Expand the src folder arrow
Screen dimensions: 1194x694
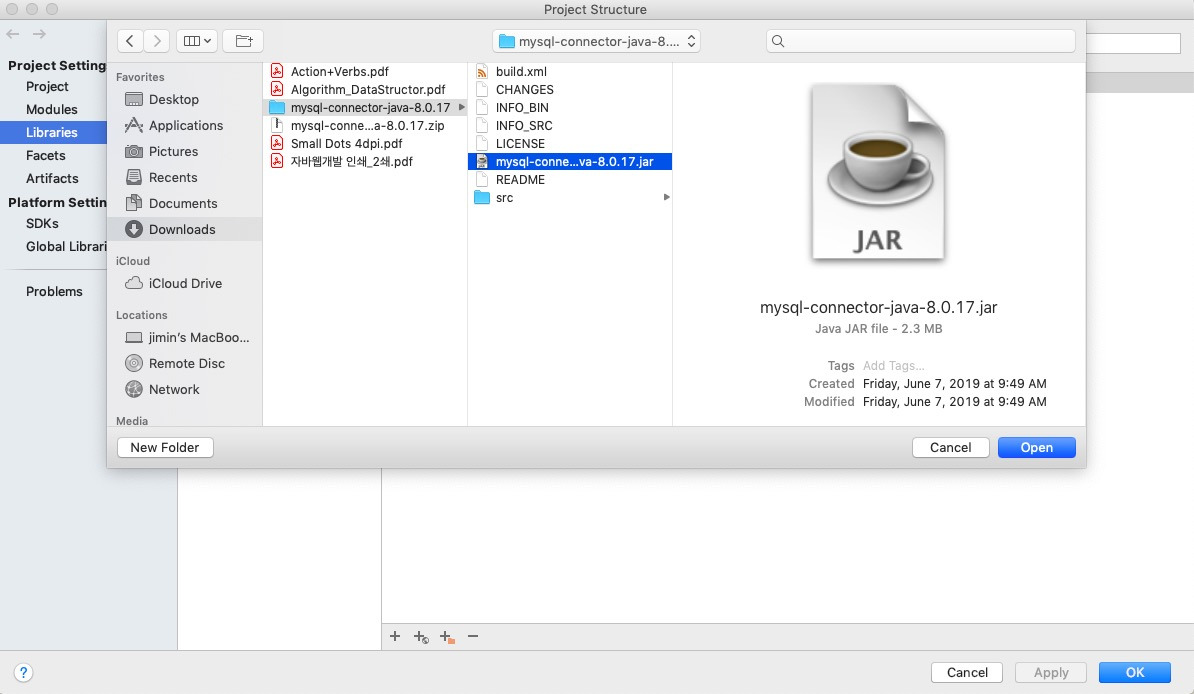point(667,197)
